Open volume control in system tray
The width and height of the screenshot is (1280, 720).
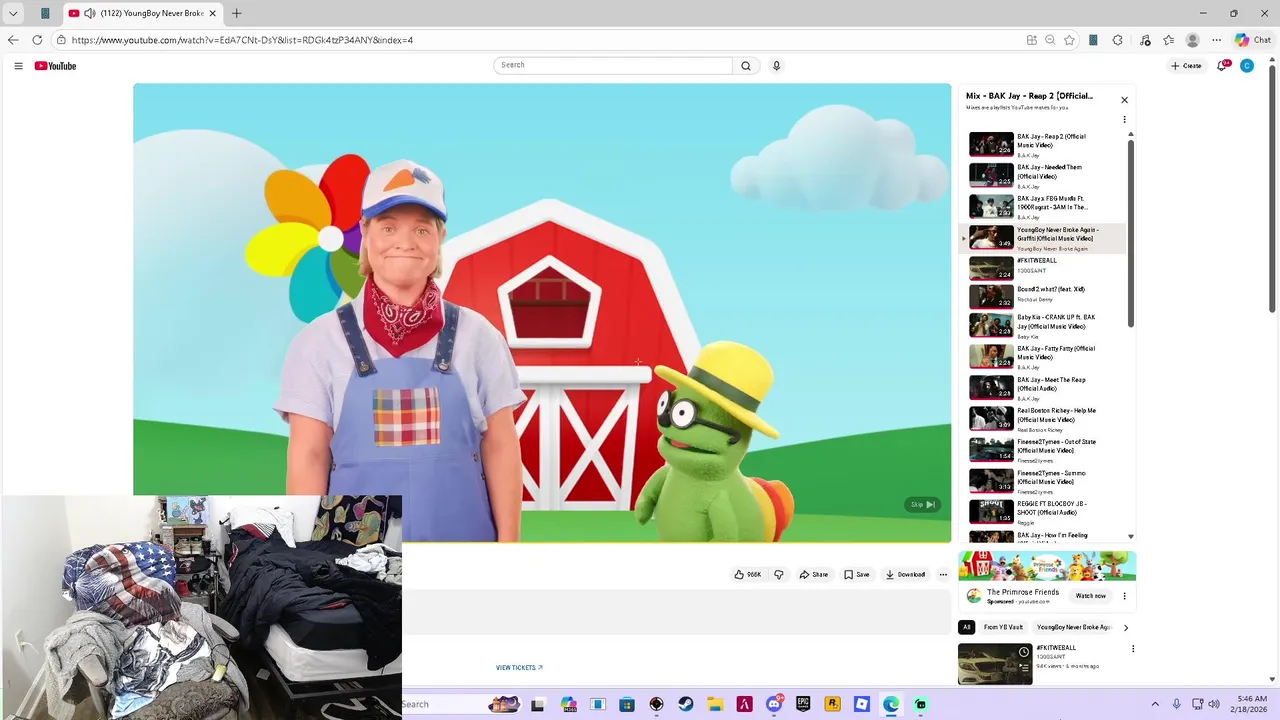[x=1213, y=704]
